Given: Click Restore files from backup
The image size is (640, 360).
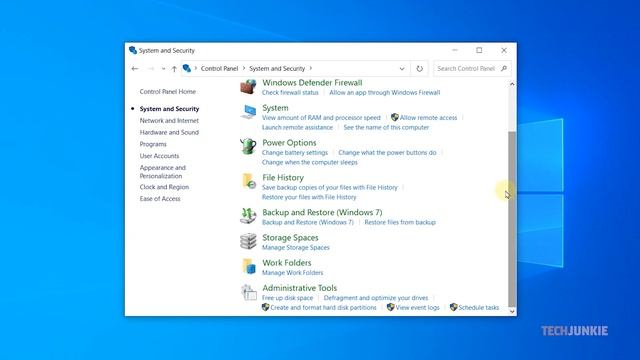Looking at the screenshot, I should 400,222.
